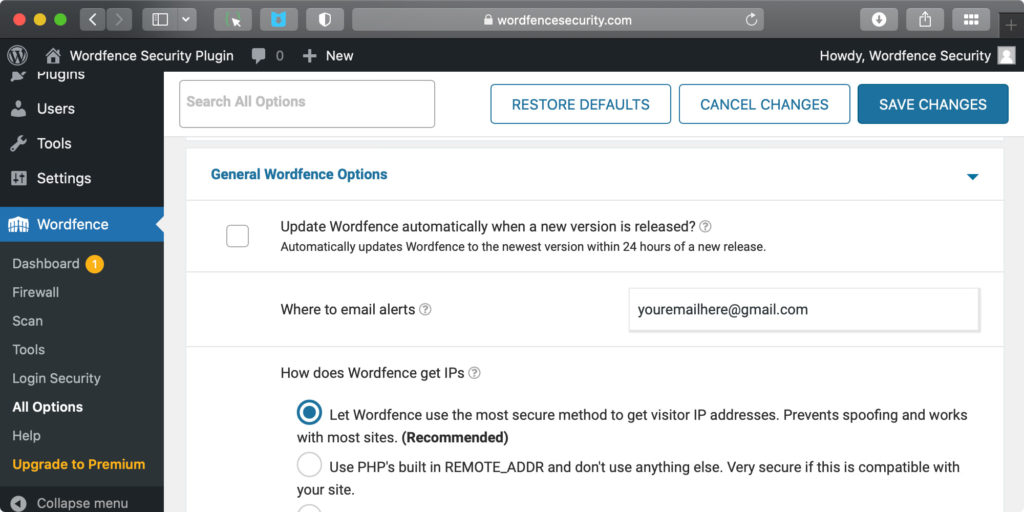Image resolution: width=1024 pixels, height=512 pixels.
Task: Click the SAVE CHANGES button
Action: tap(933, 104)
